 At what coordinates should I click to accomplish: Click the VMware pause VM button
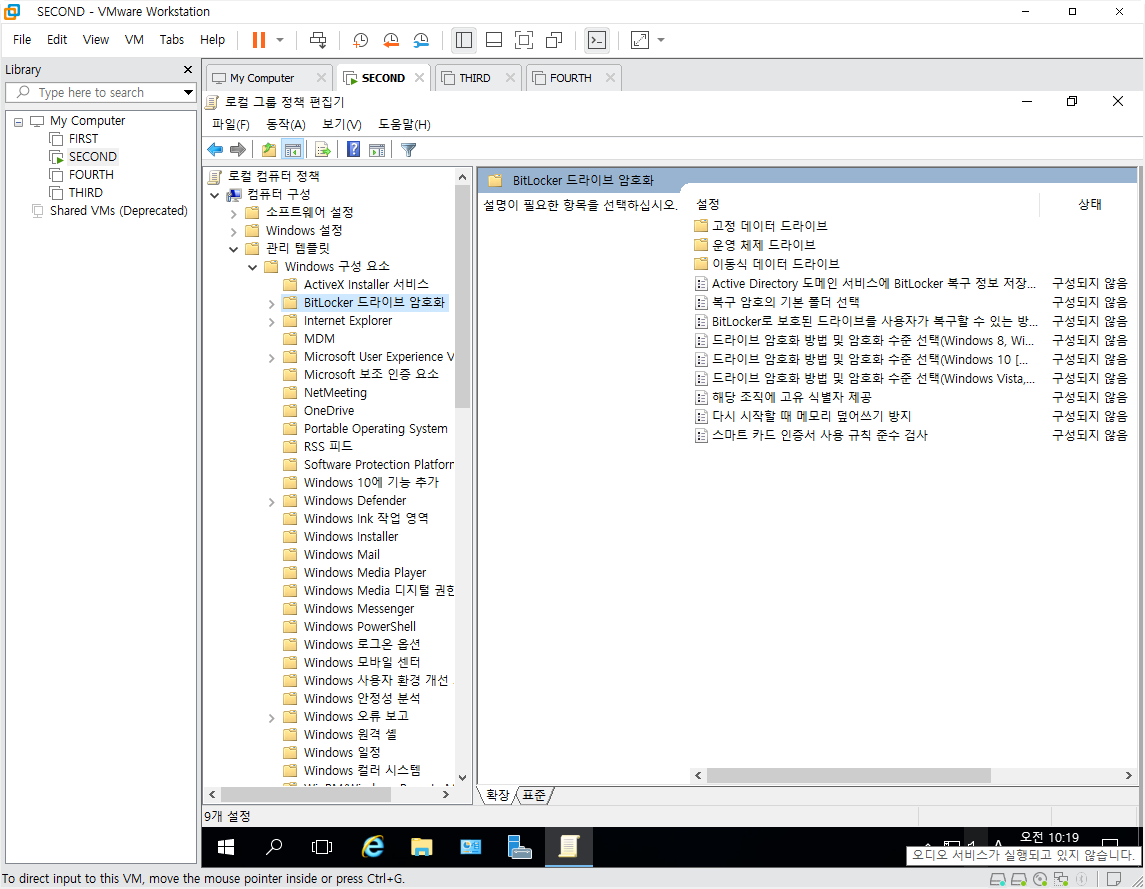(259, 40)
